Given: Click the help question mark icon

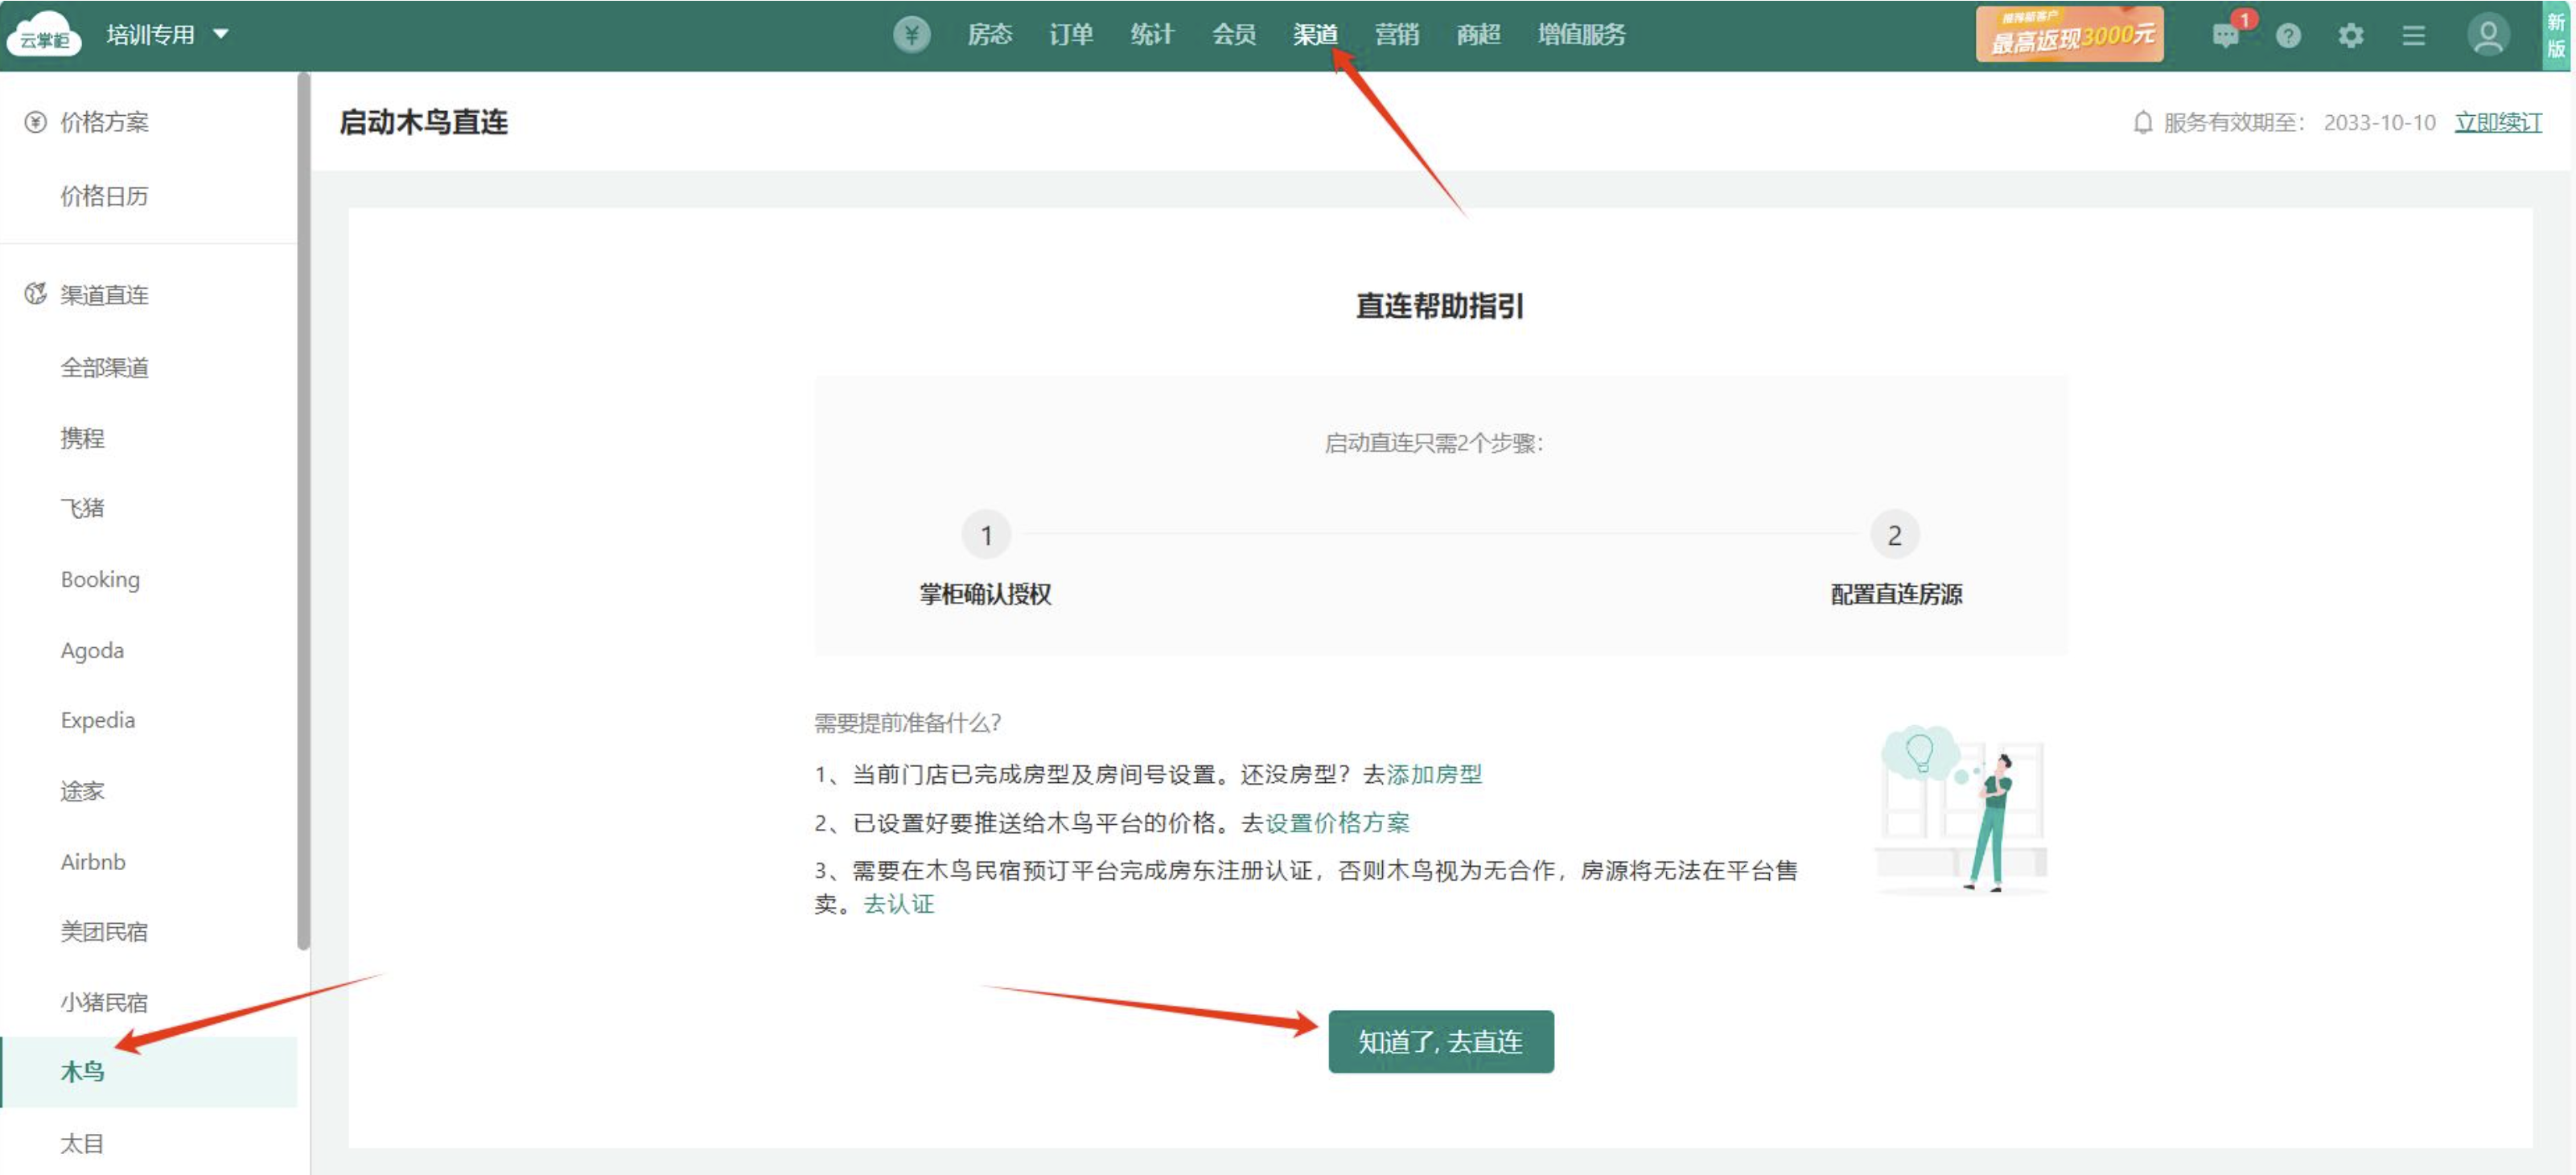Looking at the screenshot, I should click(2288, 36).
